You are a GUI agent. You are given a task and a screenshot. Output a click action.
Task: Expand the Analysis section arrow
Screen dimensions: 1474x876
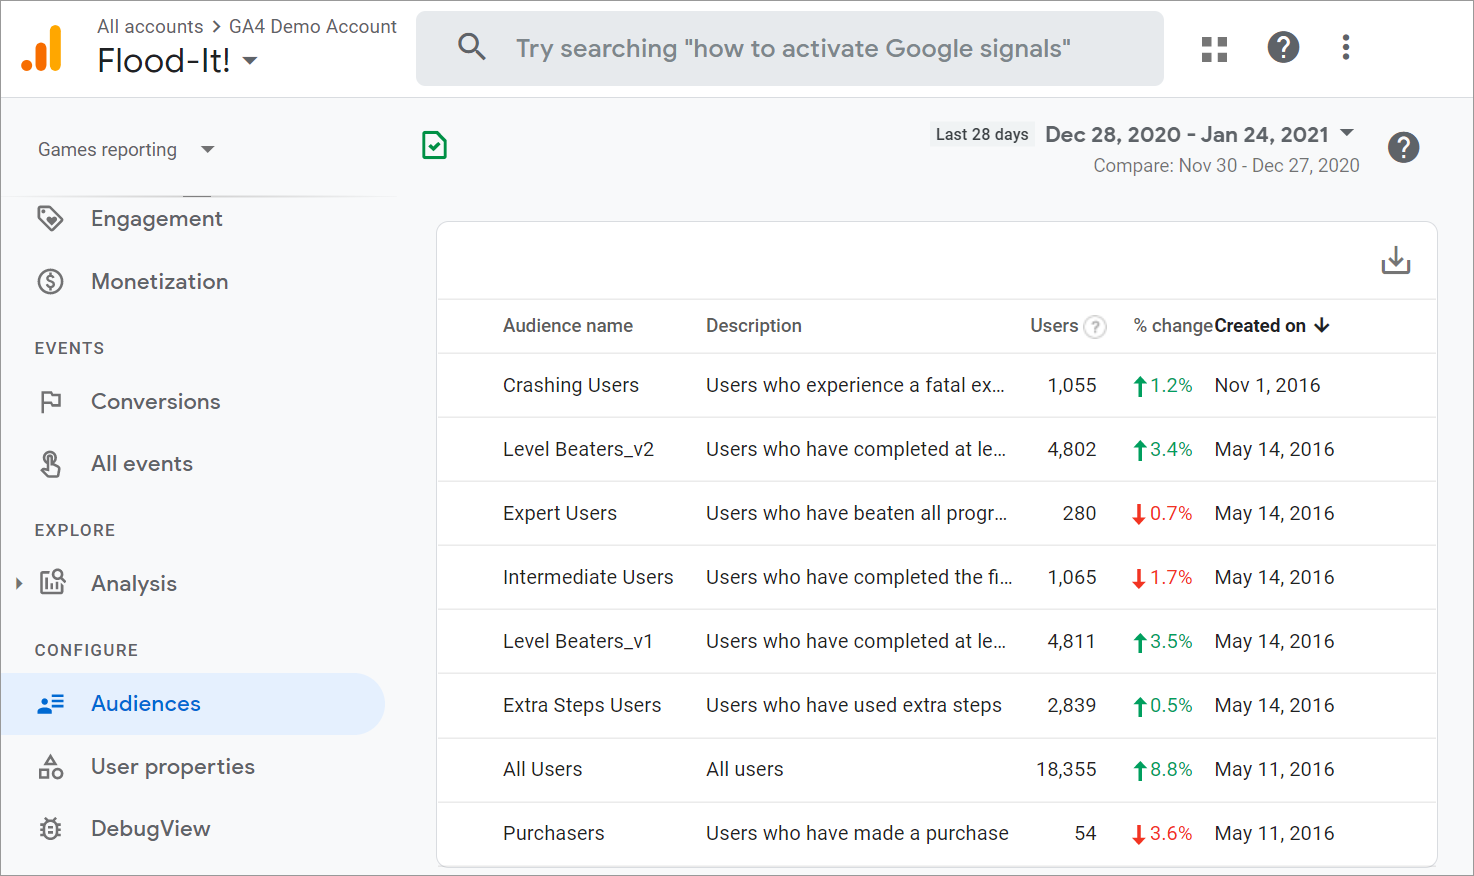(x=19, y=583)
